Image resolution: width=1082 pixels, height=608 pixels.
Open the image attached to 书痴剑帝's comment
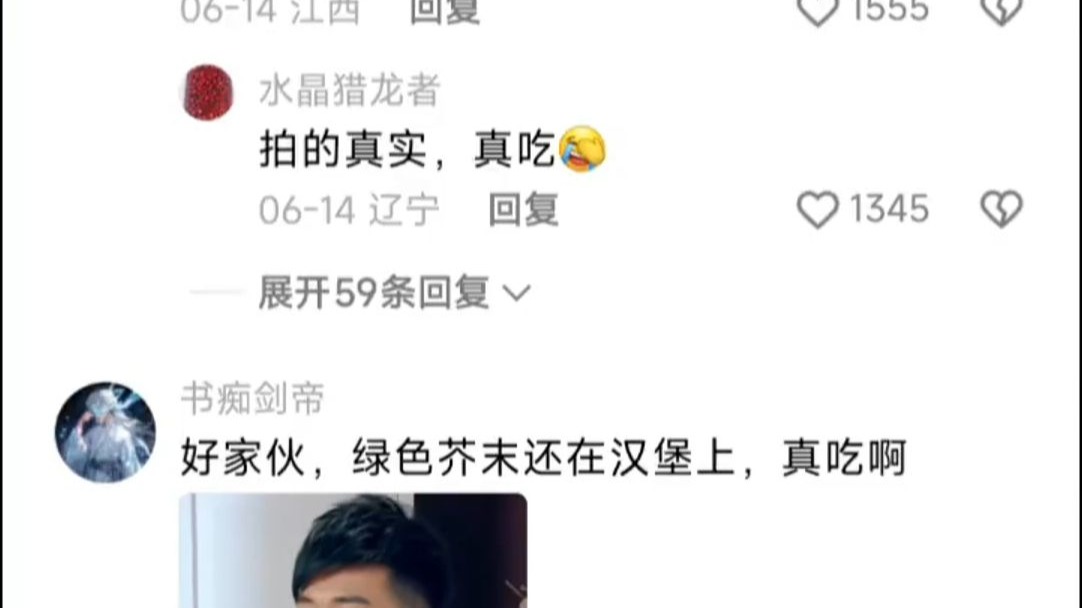click(x=353, y=550)
